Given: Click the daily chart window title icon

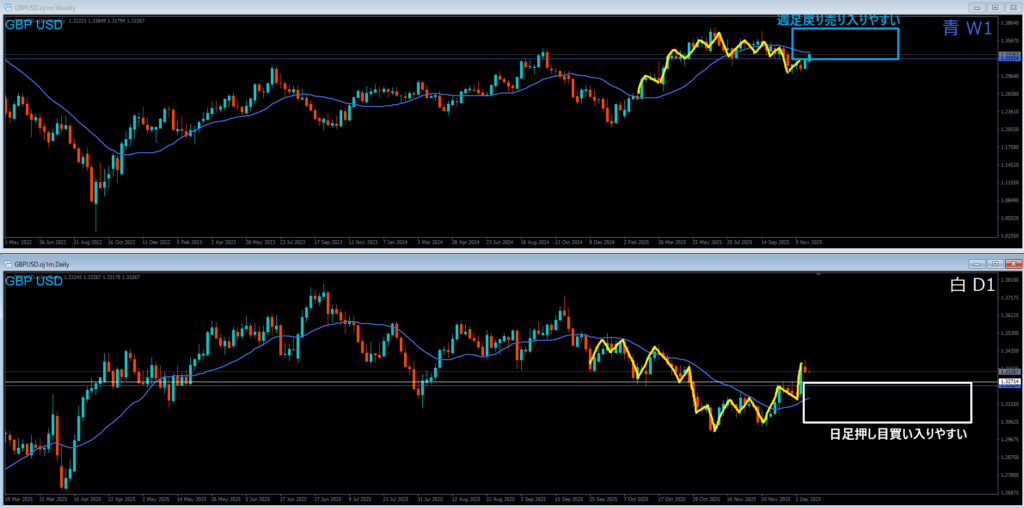Looking at the screenshot, I should (6, 264).
